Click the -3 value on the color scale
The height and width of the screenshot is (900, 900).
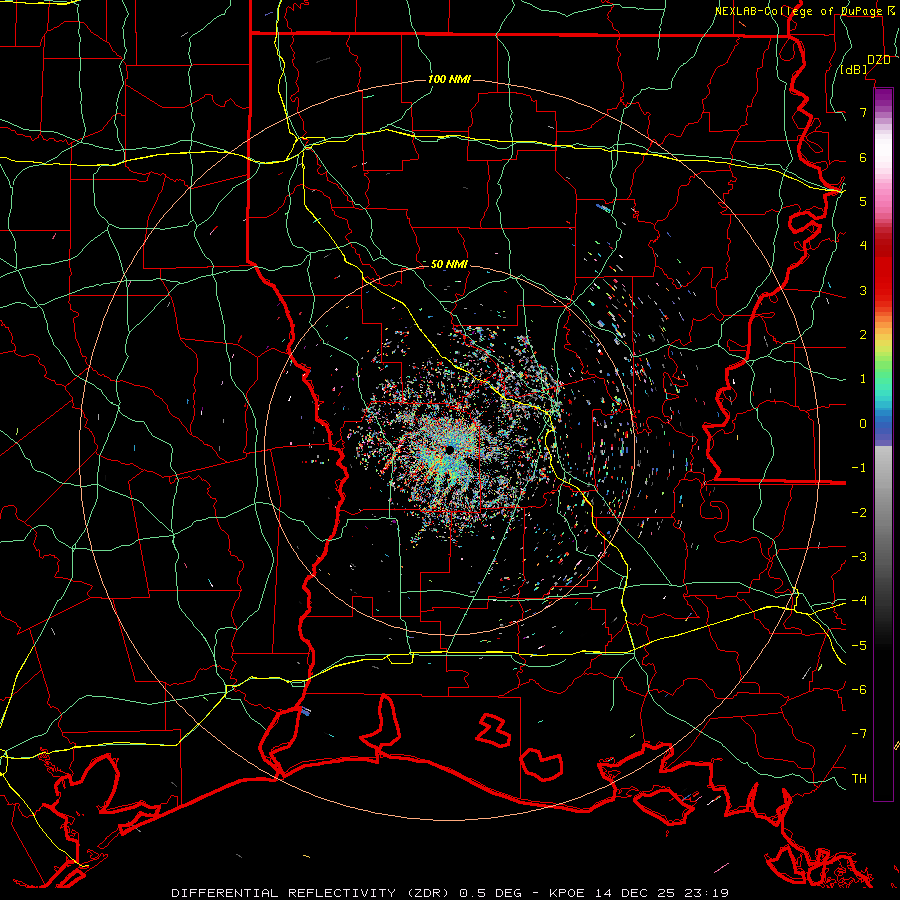(x=859, y=557)
